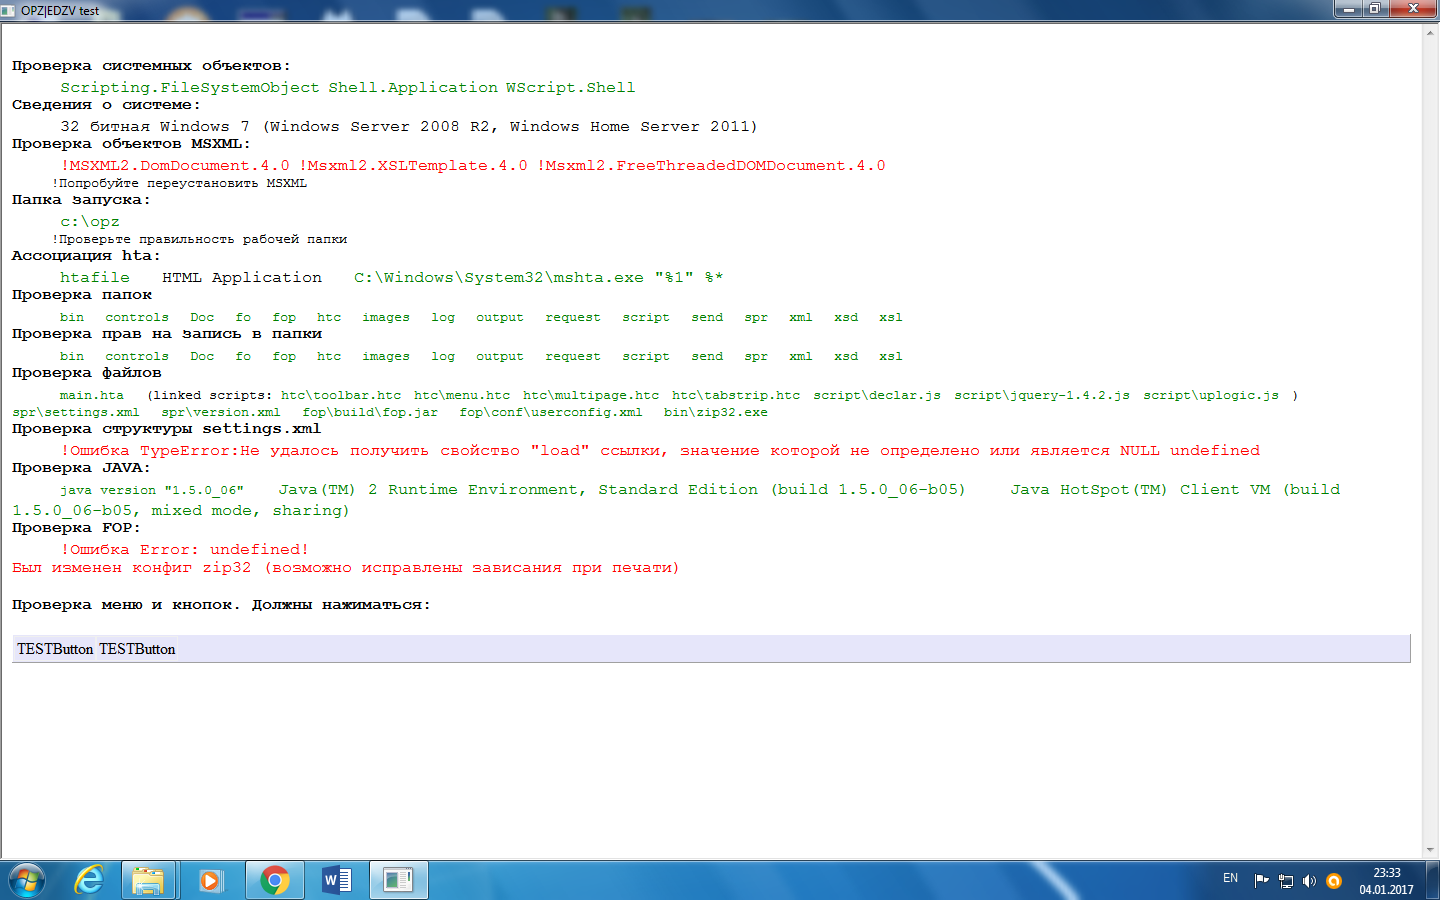Viewport: 1440px width, 900px height.
Task: Click the second TESTButton menu item
Action: click(137, 649)
